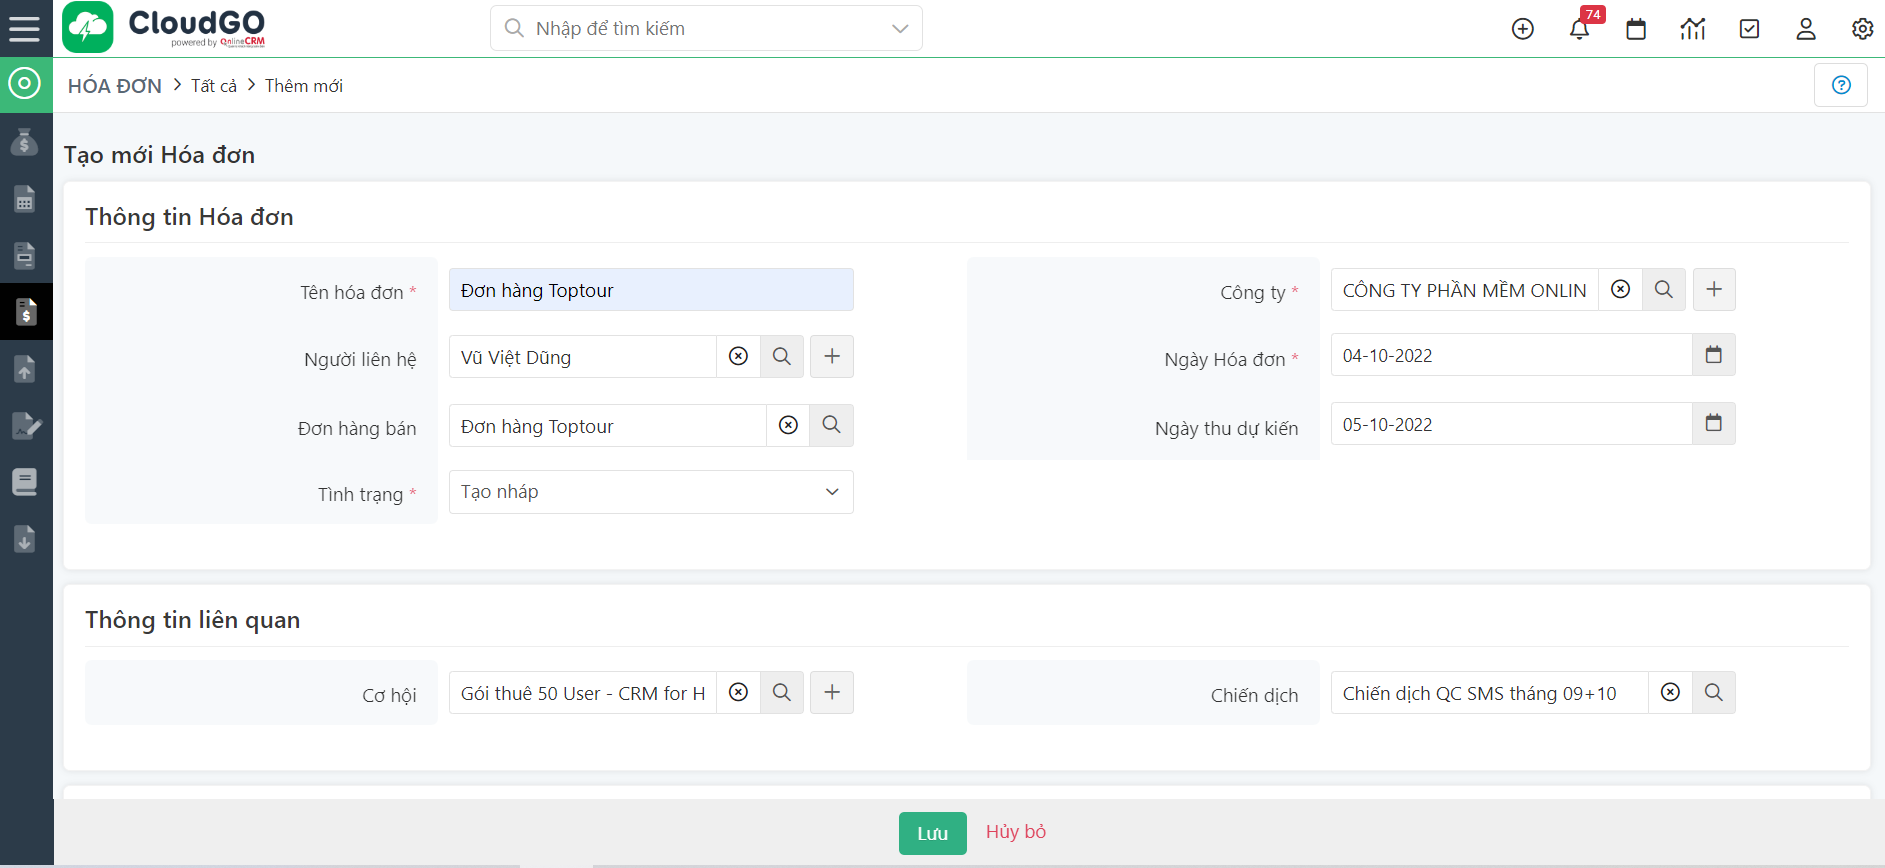The height and width of the screenshot is (868, 1885).
Task: Click the Lưu save button
Action: tap(932, 833)
